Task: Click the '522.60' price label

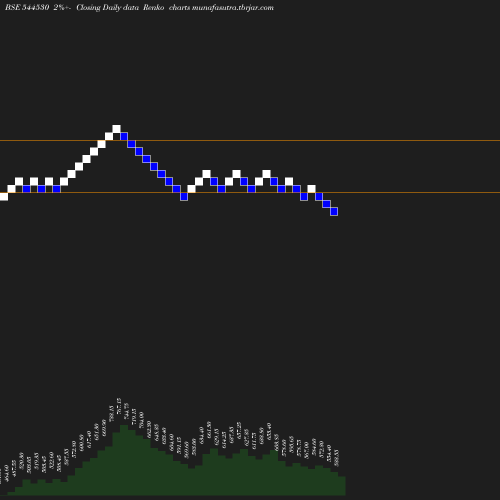Action: click(x=51, y=461)
